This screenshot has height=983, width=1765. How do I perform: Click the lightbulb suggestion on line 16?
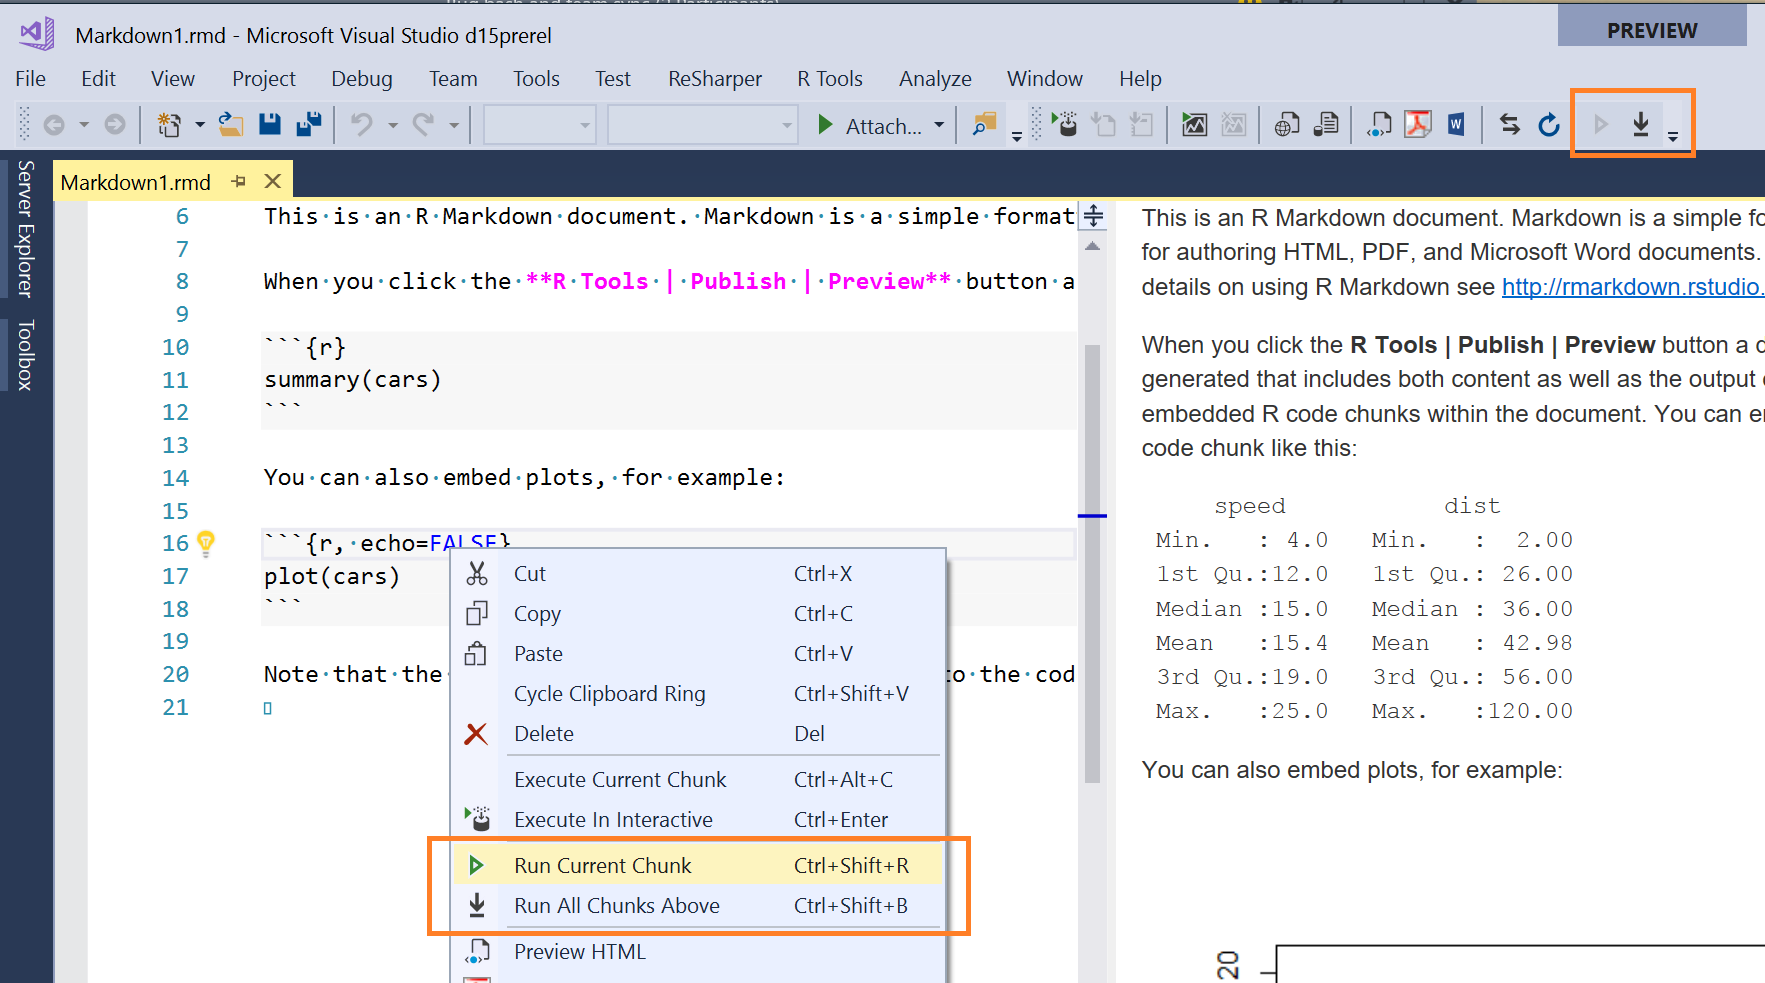click(207, 543)
